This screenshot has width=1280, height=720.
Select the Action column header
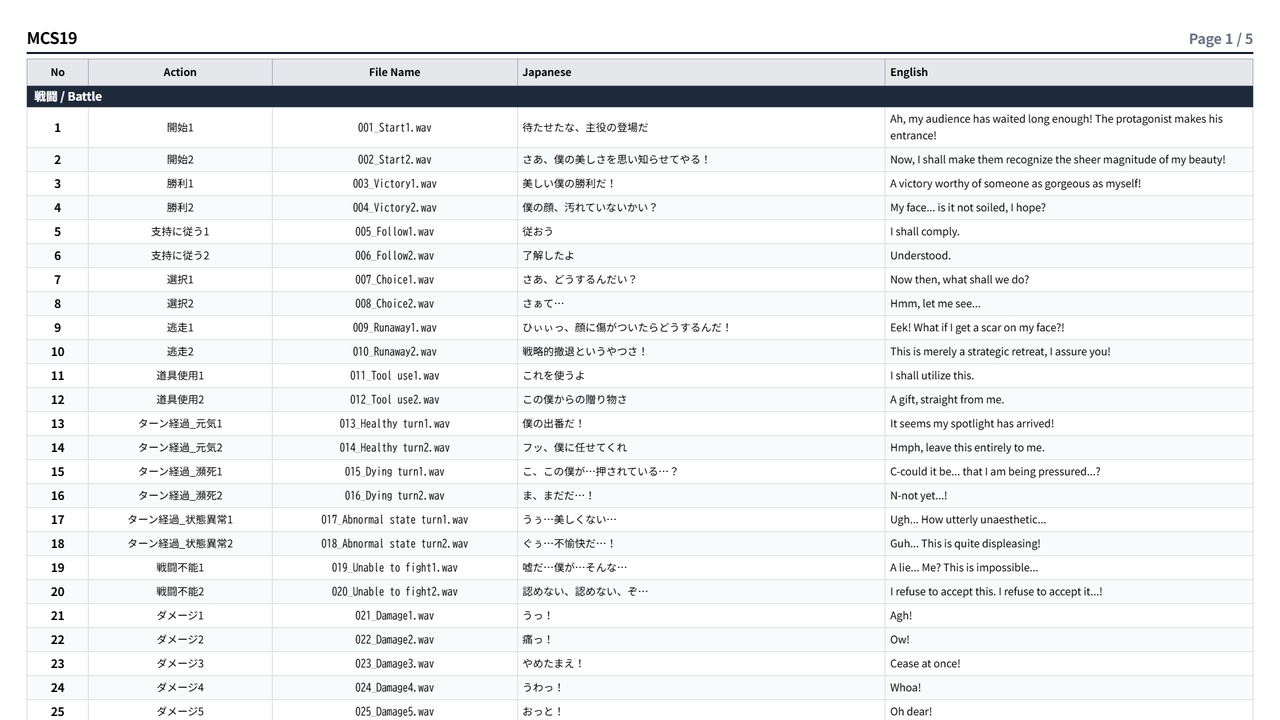pyautogui.click(x=180, y=72)
